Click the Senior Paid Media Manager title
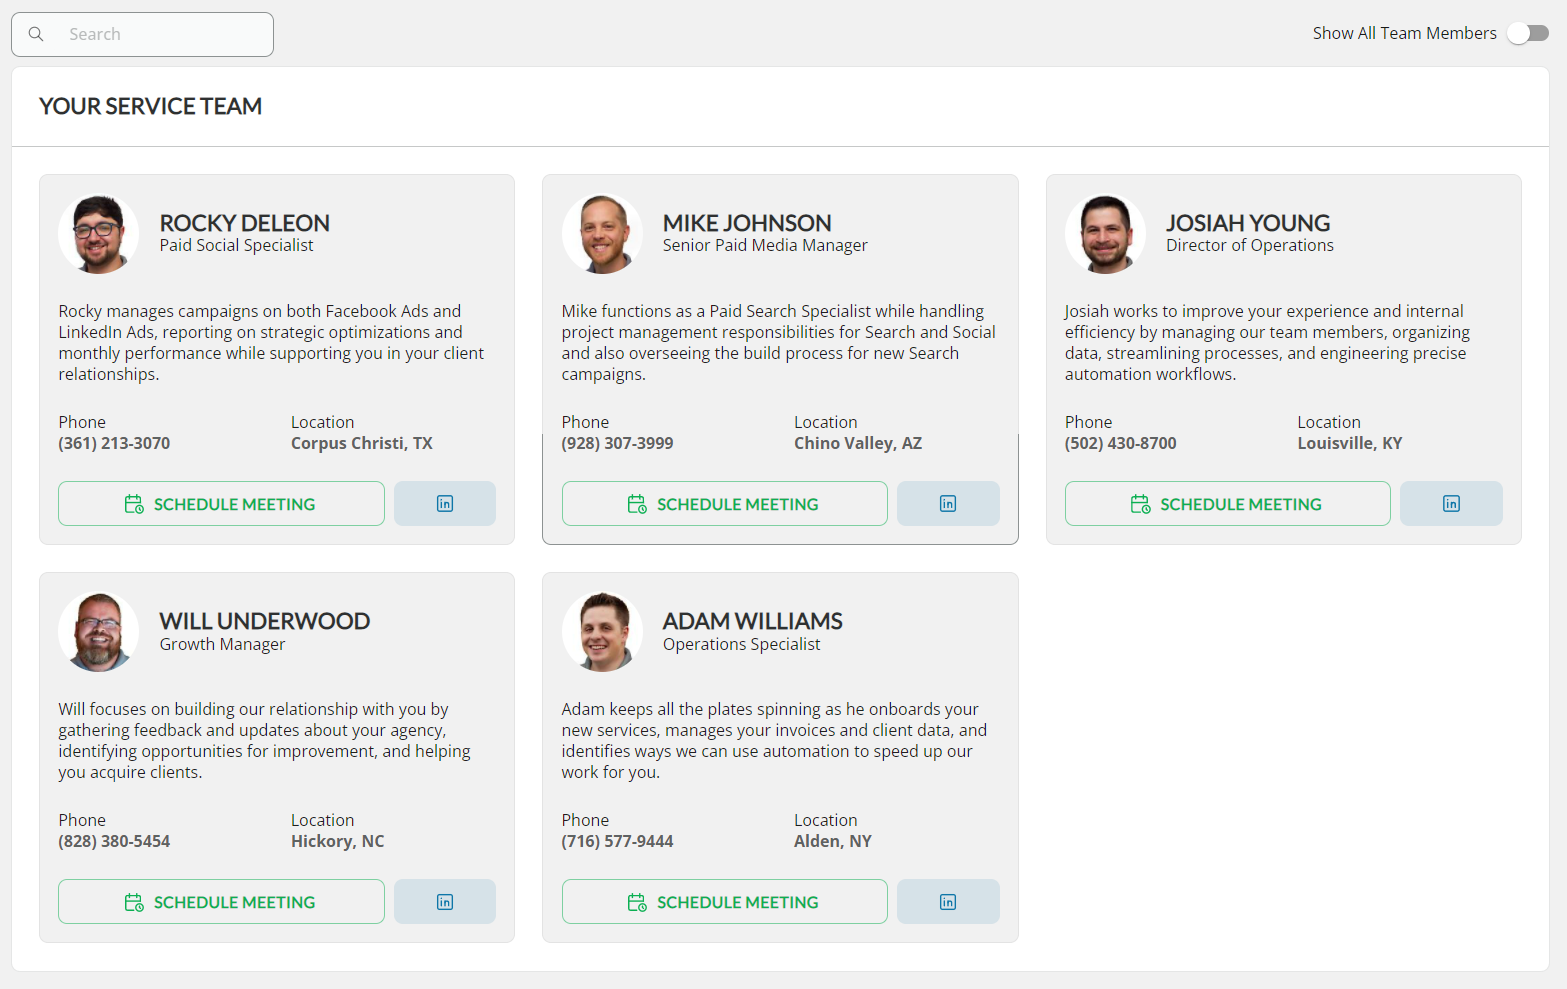This screenshot has width=1567, height=989. (x=765, y=246)
